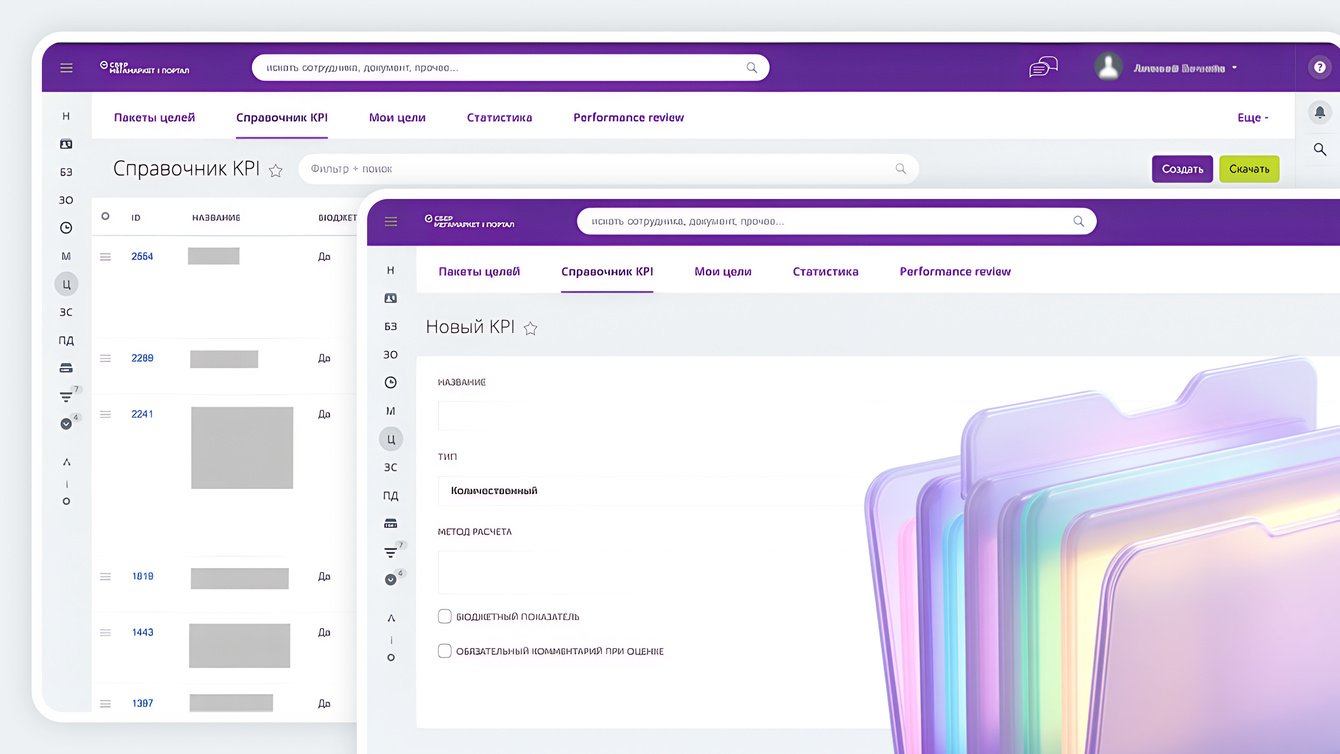
Task: Star the Новый KPI page as favorite
Action: (531, 328)
